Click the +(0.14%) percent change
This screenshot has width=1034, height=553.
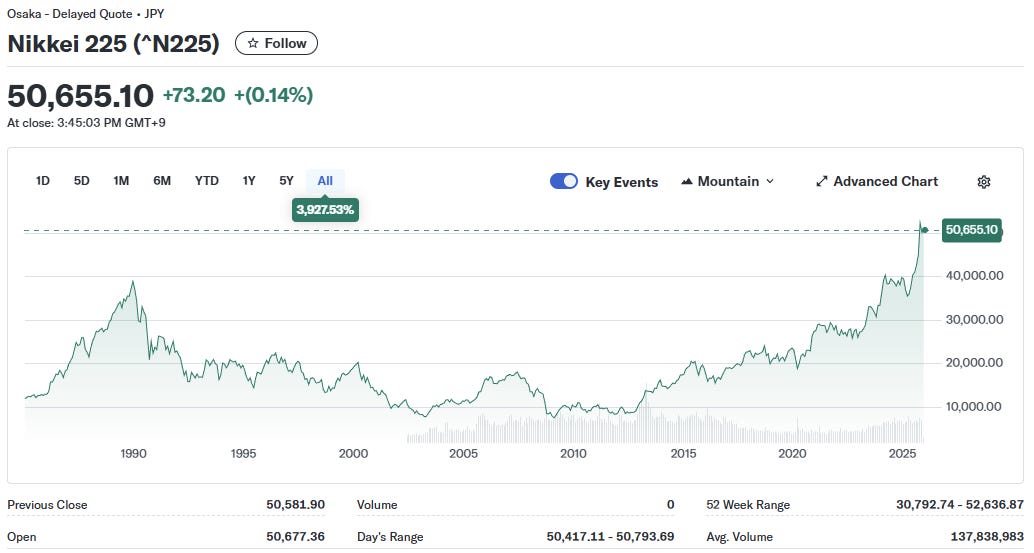point(274,95)
